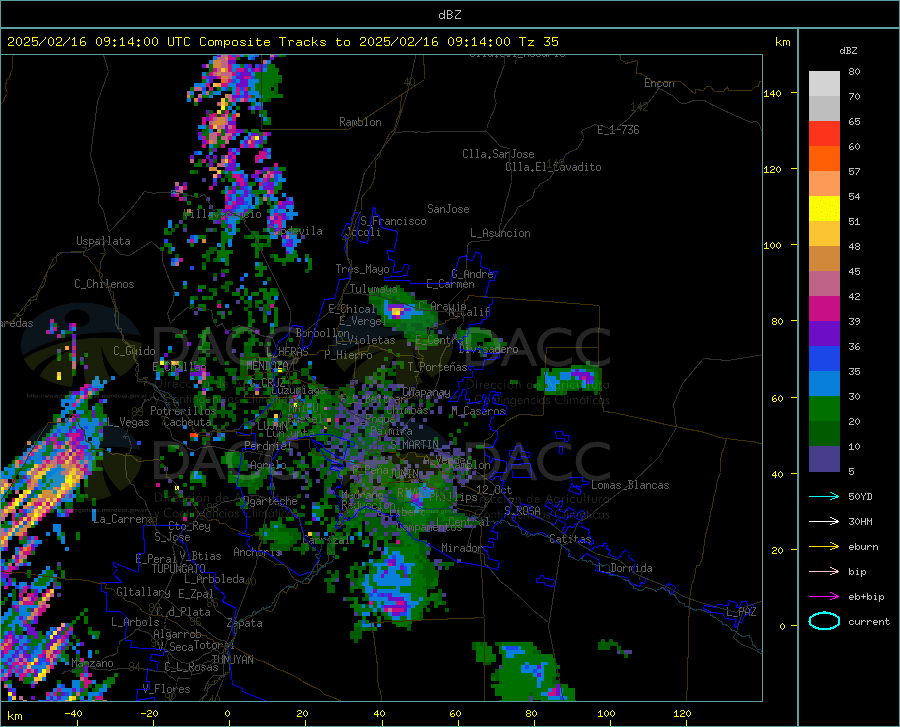Click the Cacheuta map label
Viewport: 900px width, 727px height.
point(187,422)
